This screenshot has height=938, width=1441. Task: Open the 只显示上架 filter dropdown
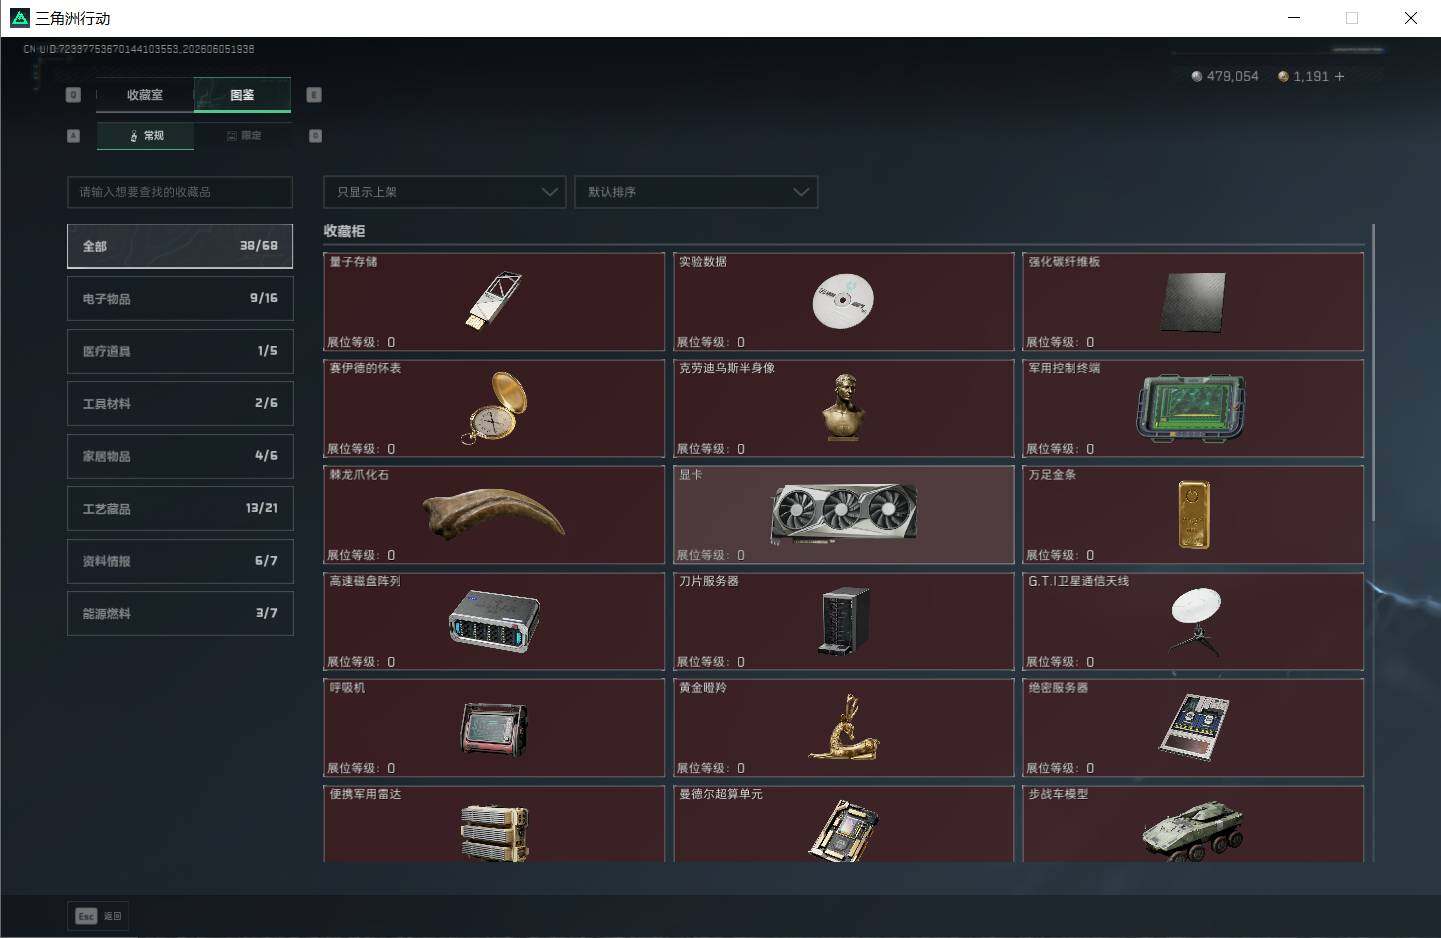pos(445,192)
